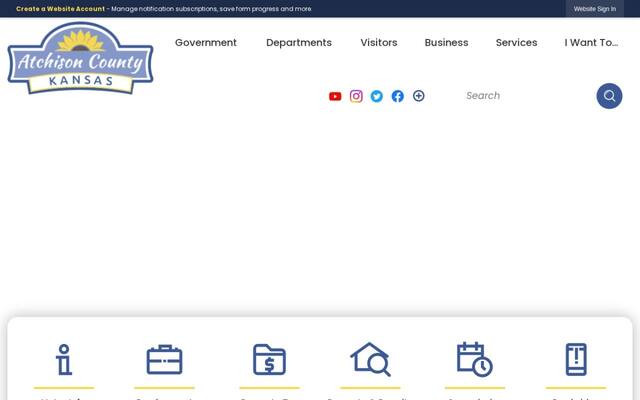Viewport: 640px width, 400px height.
Task: Focus the Search input field
Action: point(527,96)
